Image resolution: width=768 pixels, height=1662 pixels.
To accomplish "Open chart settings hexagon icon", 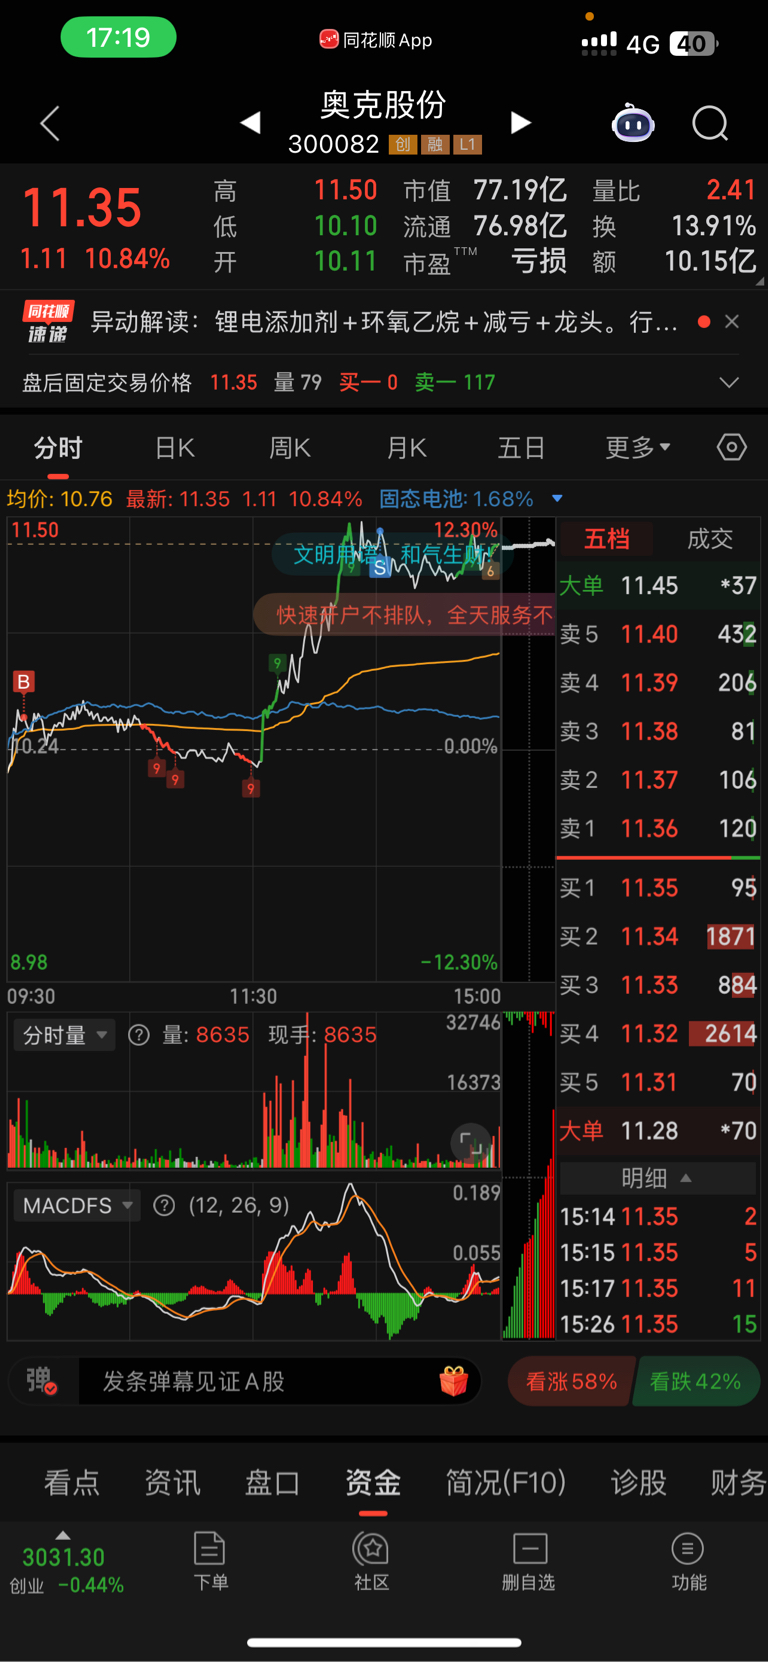I will click(732, 447).
